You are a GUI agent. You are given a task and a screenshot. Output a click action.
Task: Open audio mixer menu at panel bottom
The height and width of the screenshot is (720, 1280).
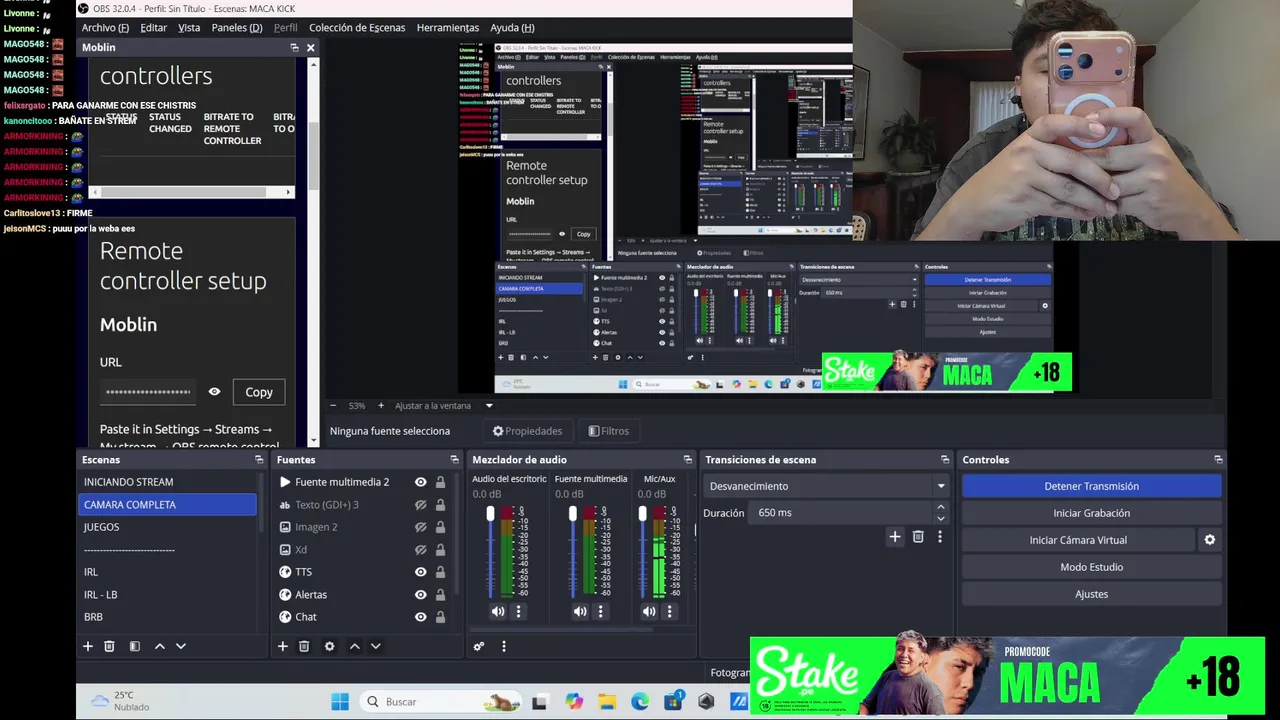(504, 646)
